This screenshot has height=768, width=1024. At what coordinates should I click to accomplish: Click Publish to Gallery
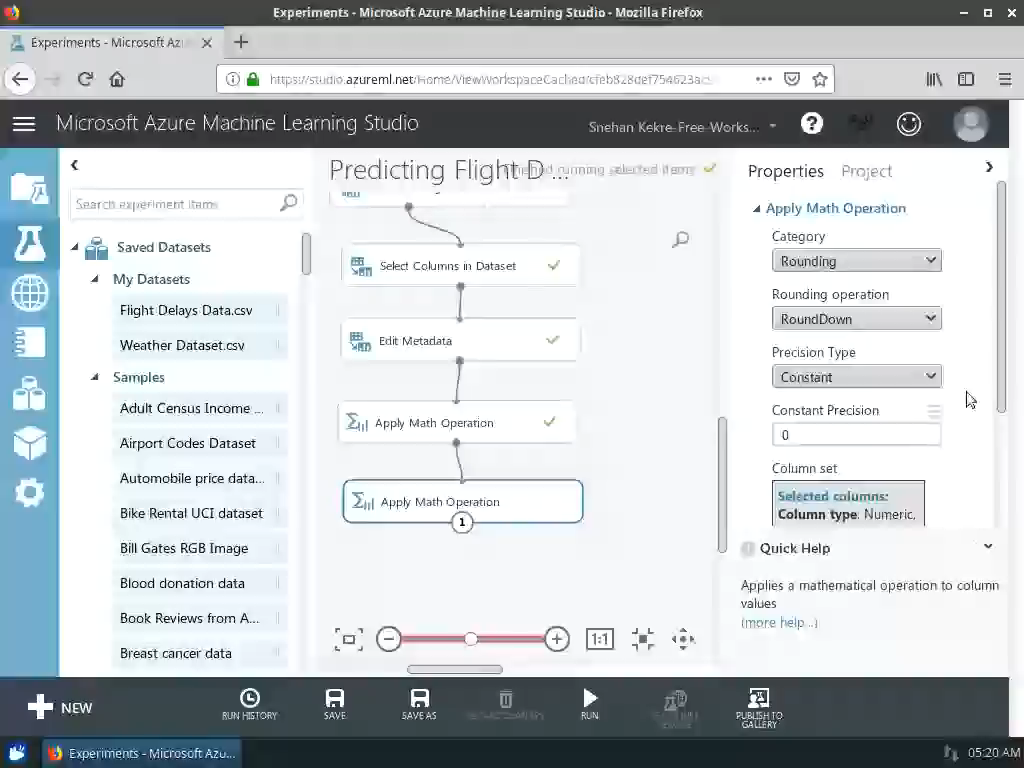759,708
